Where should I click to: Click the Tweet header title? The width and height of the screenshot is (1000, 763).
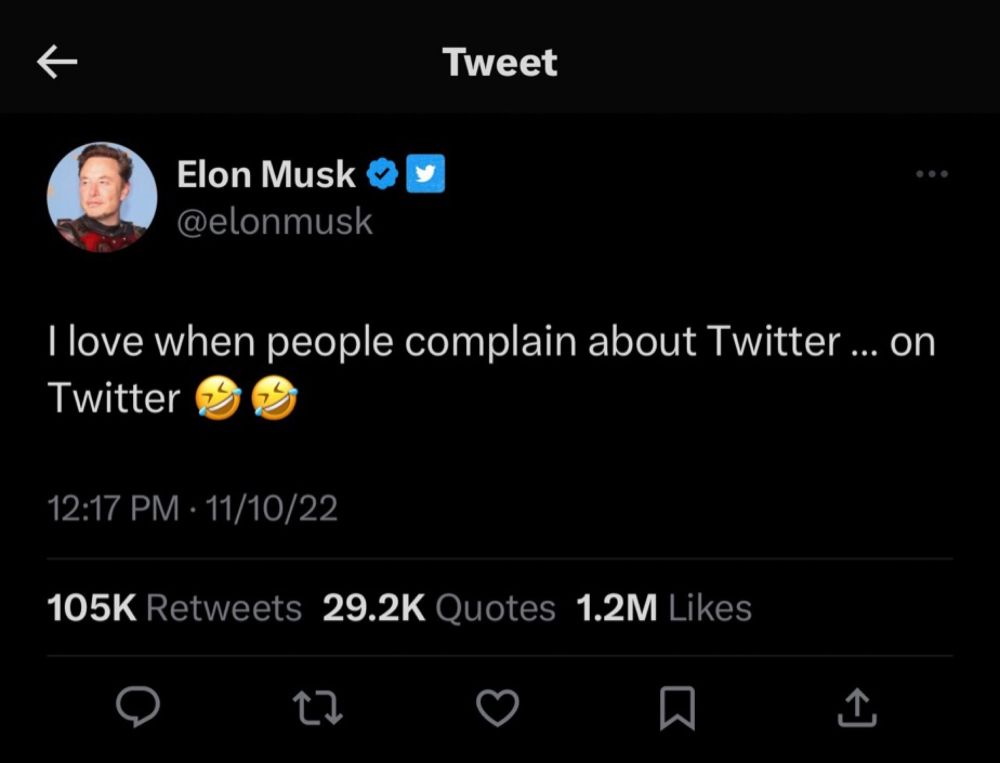(500, 62)
